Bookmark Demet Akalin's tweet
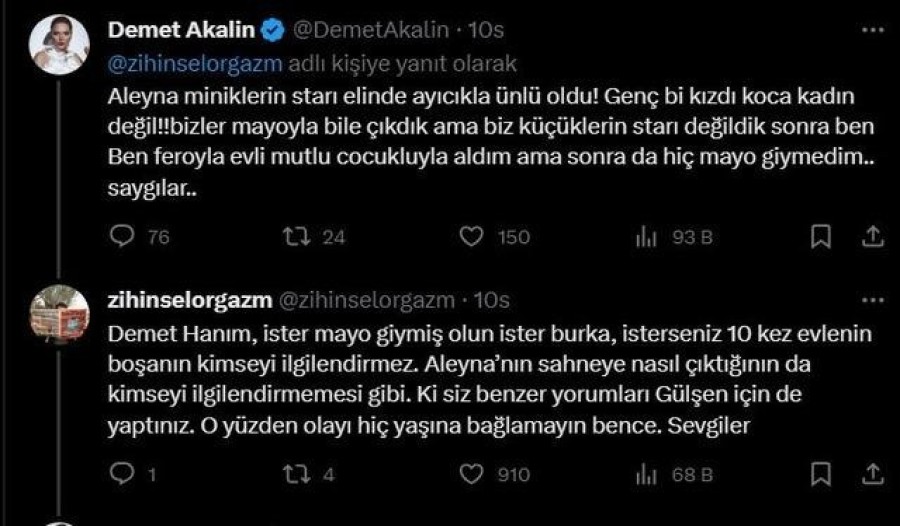This screenshot has height=526, width=900. (x=820, y=237)
